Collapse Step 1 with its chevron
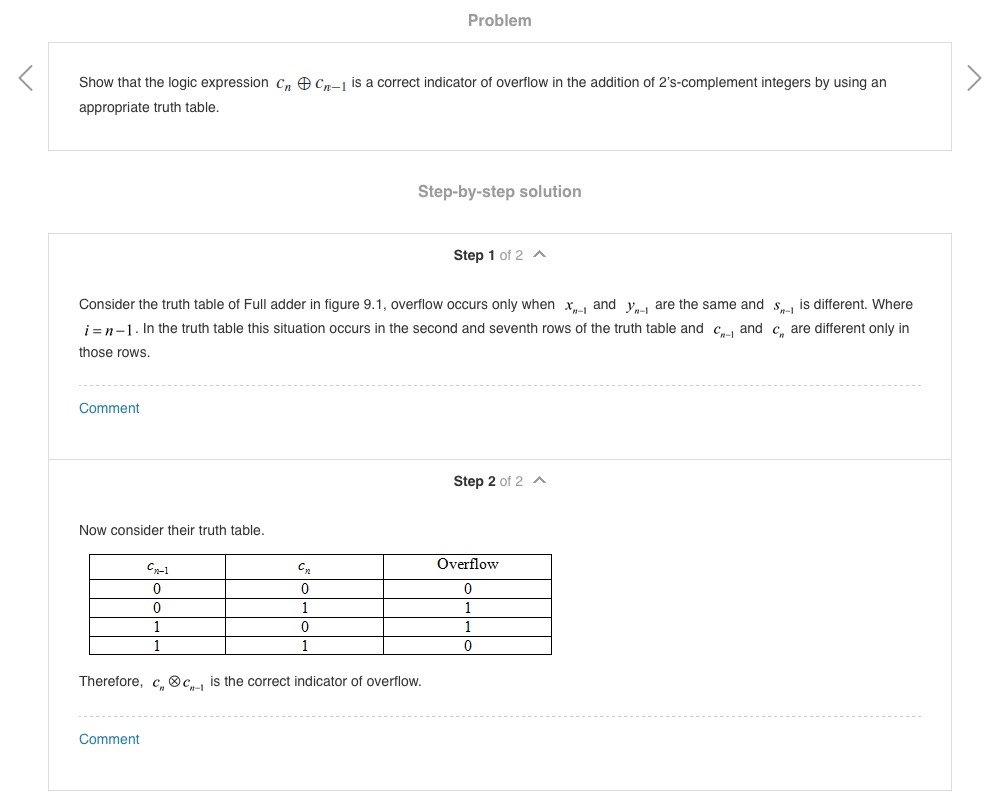This screenshot has width=1000, height=801. [540, 255]
